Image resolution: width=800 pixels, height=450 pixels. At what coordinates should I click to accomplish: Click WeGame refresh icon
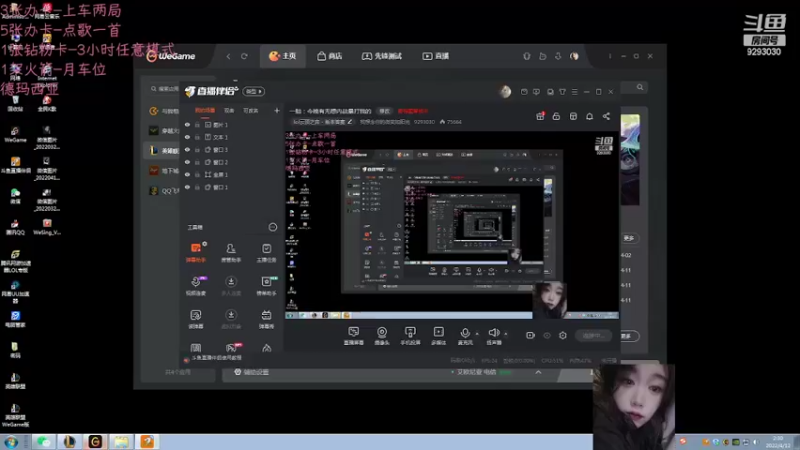[244, 56]
